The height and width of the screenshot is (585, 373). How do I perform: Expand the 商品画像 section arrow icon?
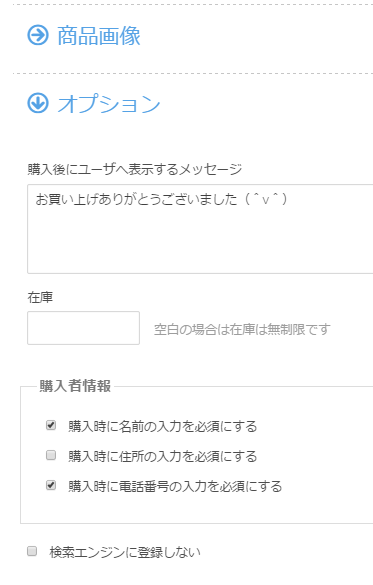(x=38, y=35)
